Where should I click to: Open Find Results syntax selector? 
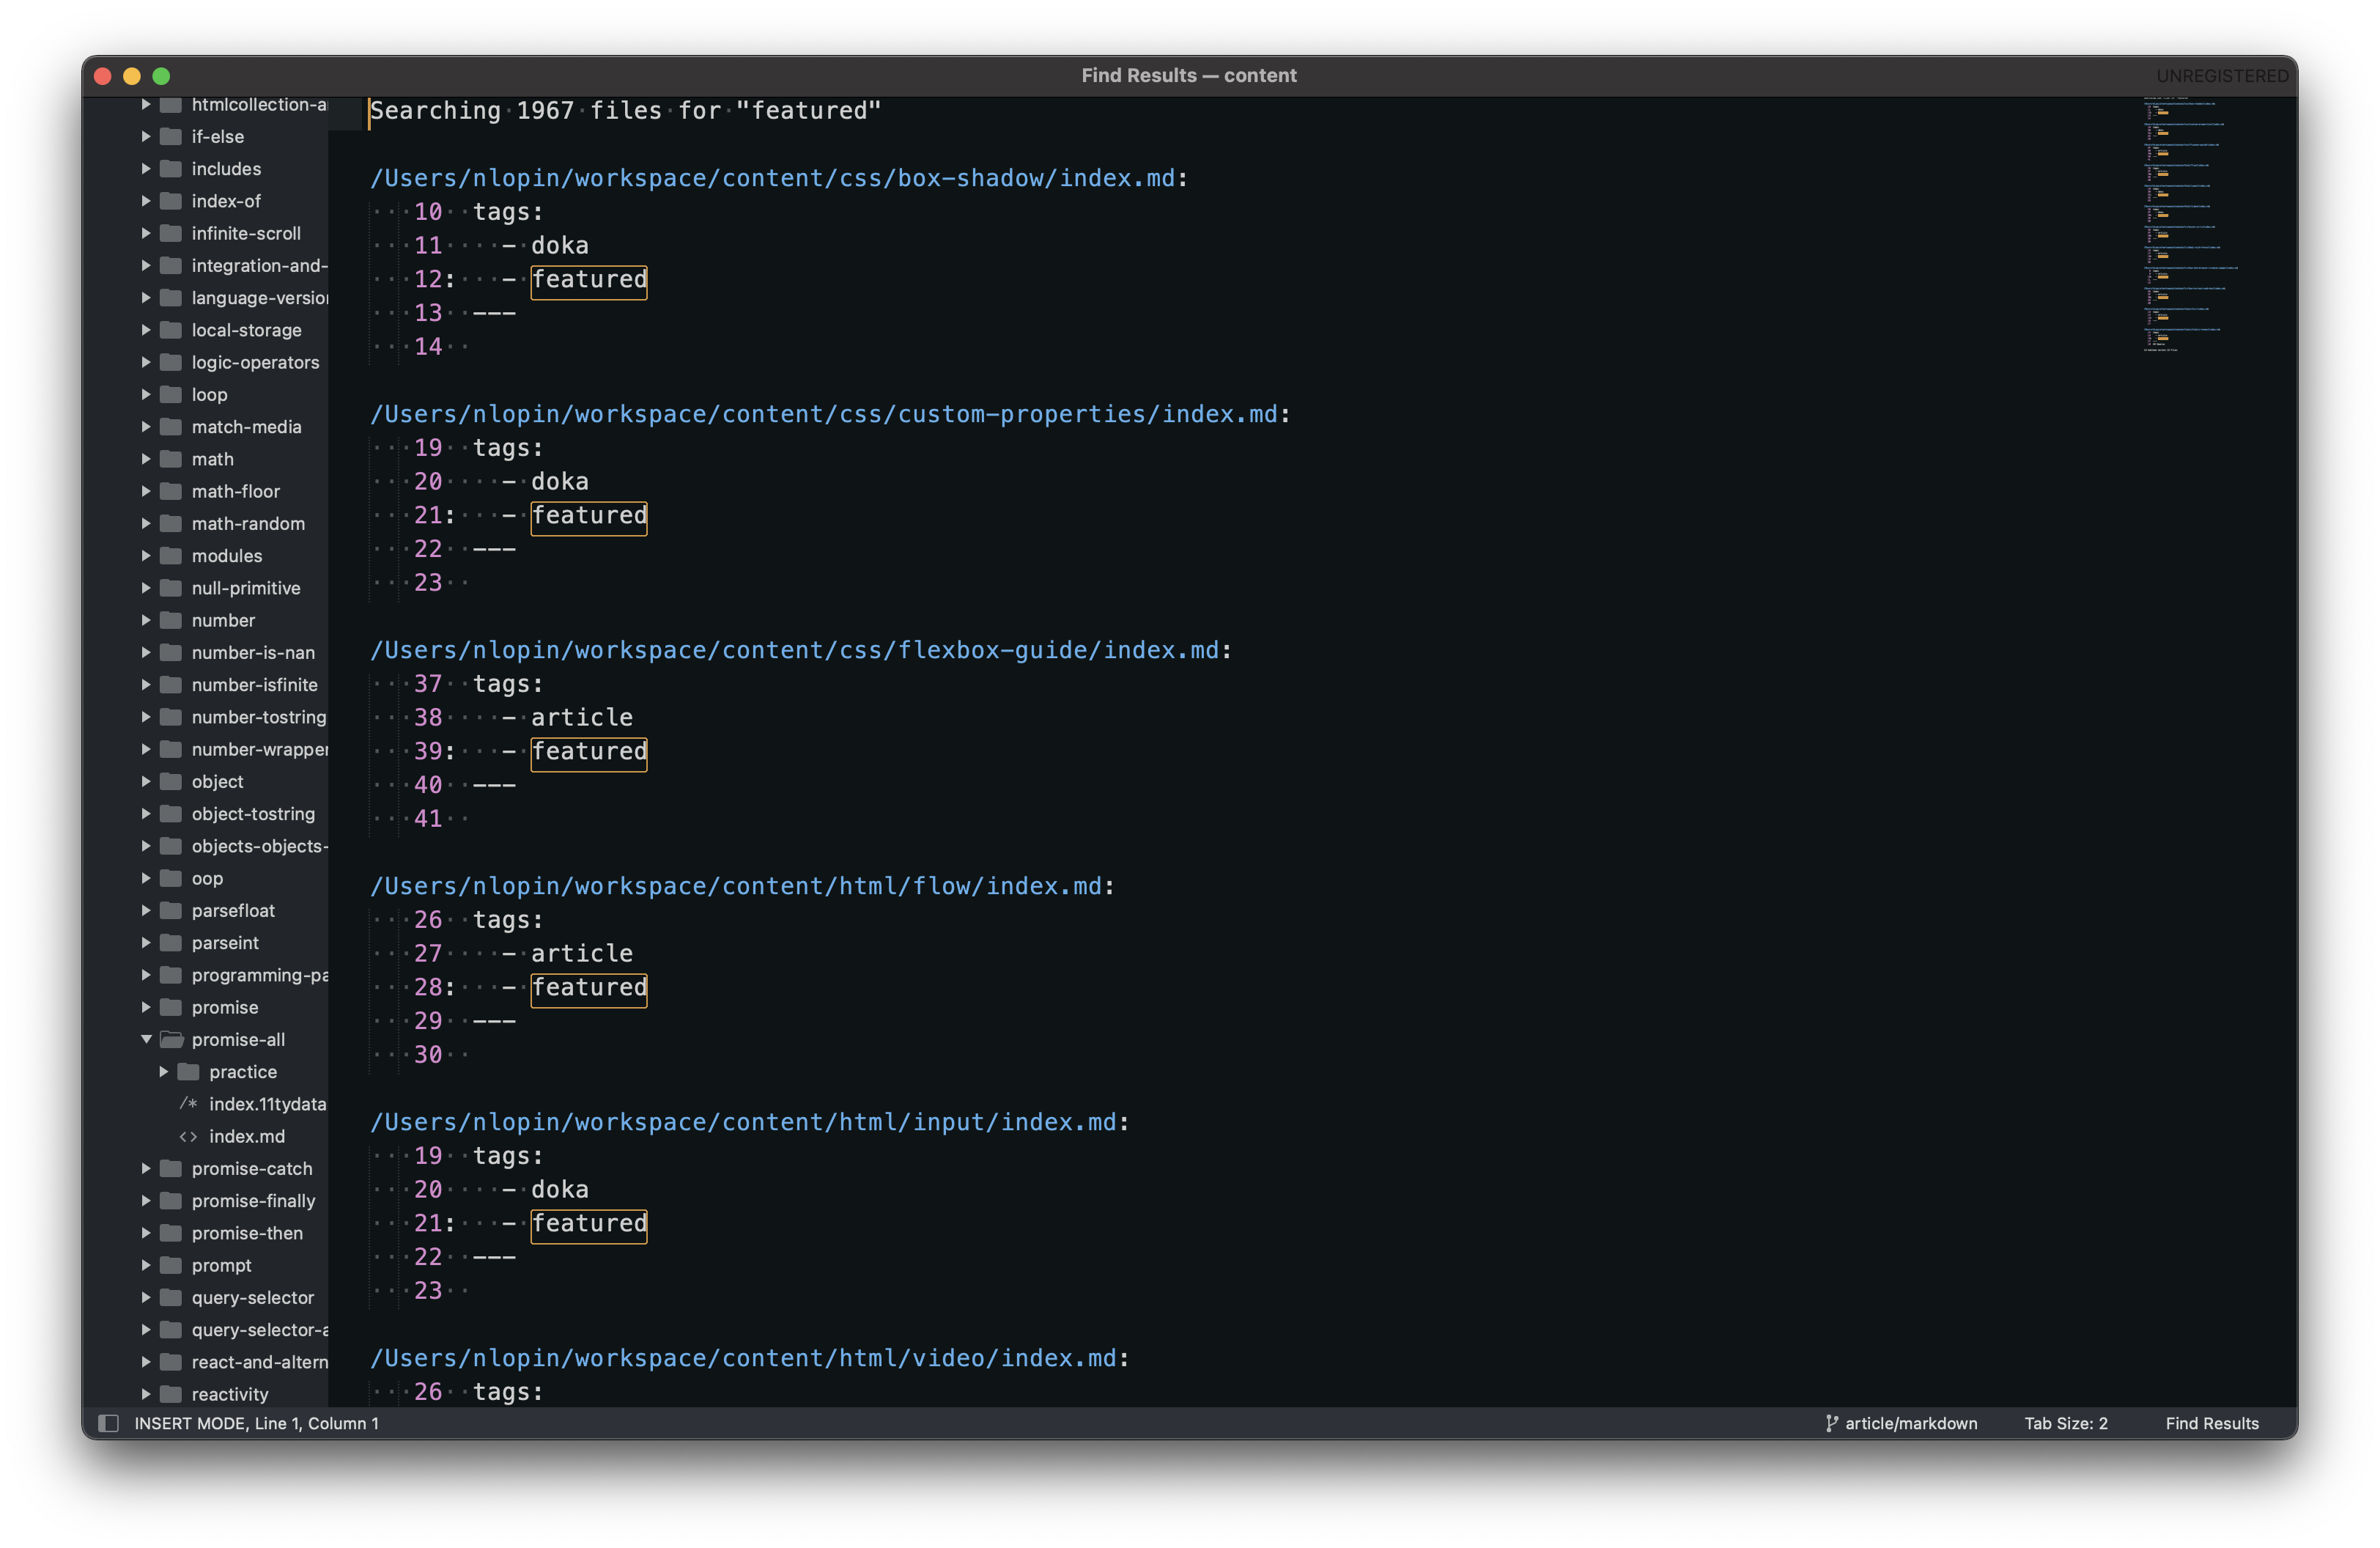pos(2211,1423)
